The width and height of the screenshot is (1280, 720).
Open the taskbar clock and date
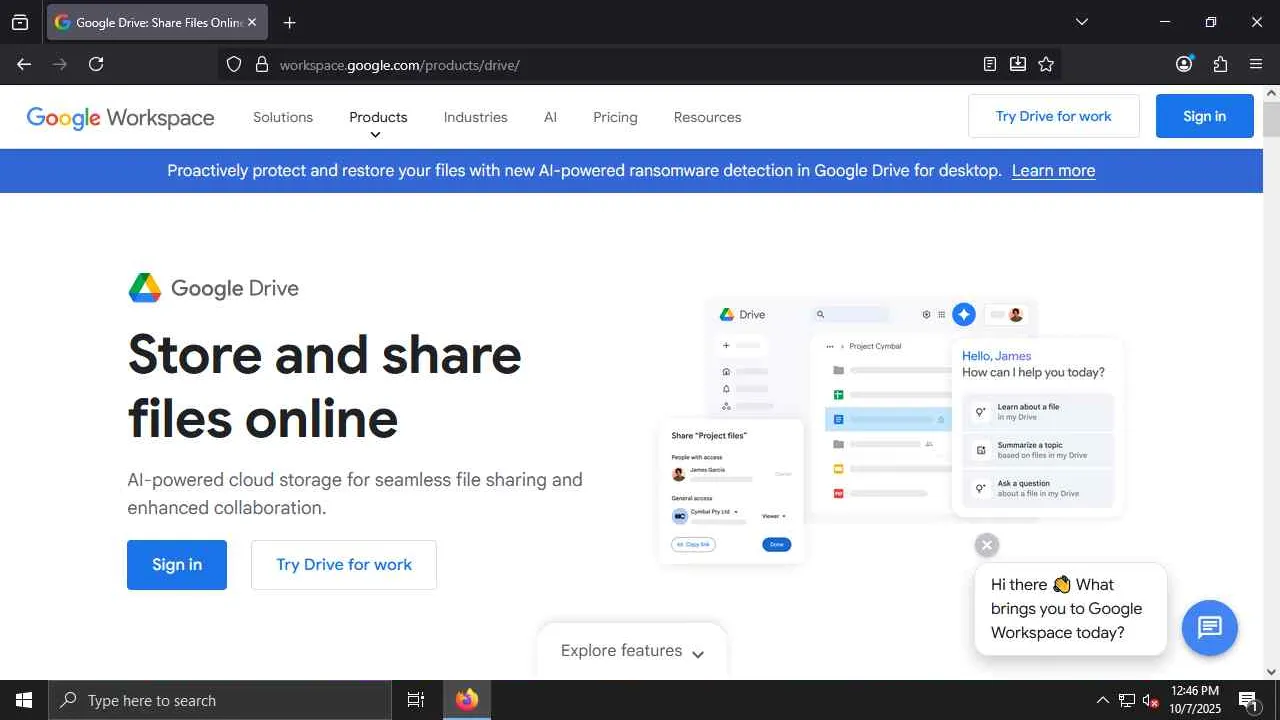pos(1195,700)
